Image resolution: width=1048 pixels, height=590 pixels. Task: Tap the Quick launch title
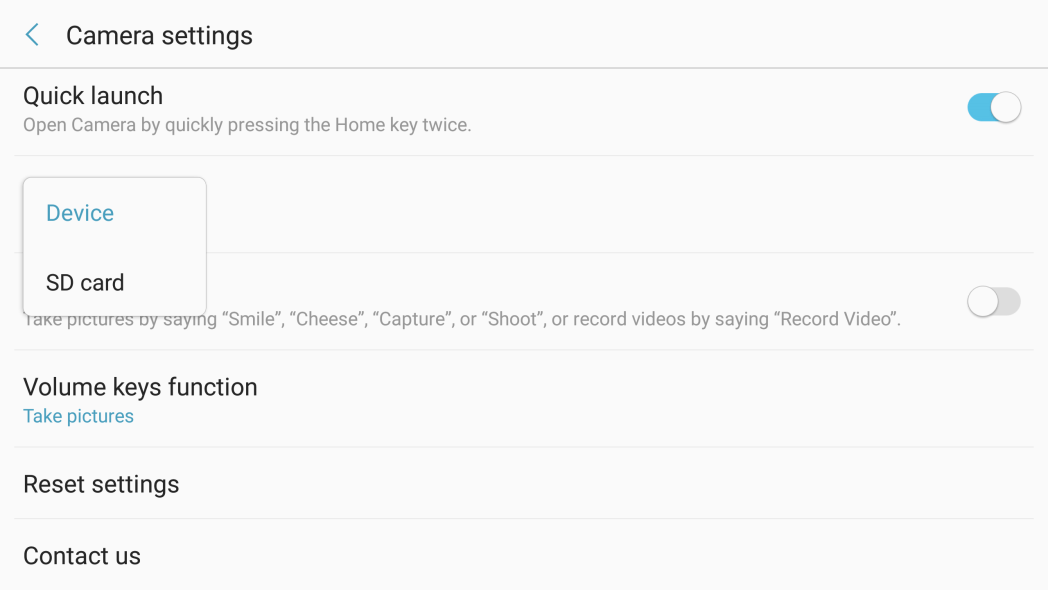[93, 96]
